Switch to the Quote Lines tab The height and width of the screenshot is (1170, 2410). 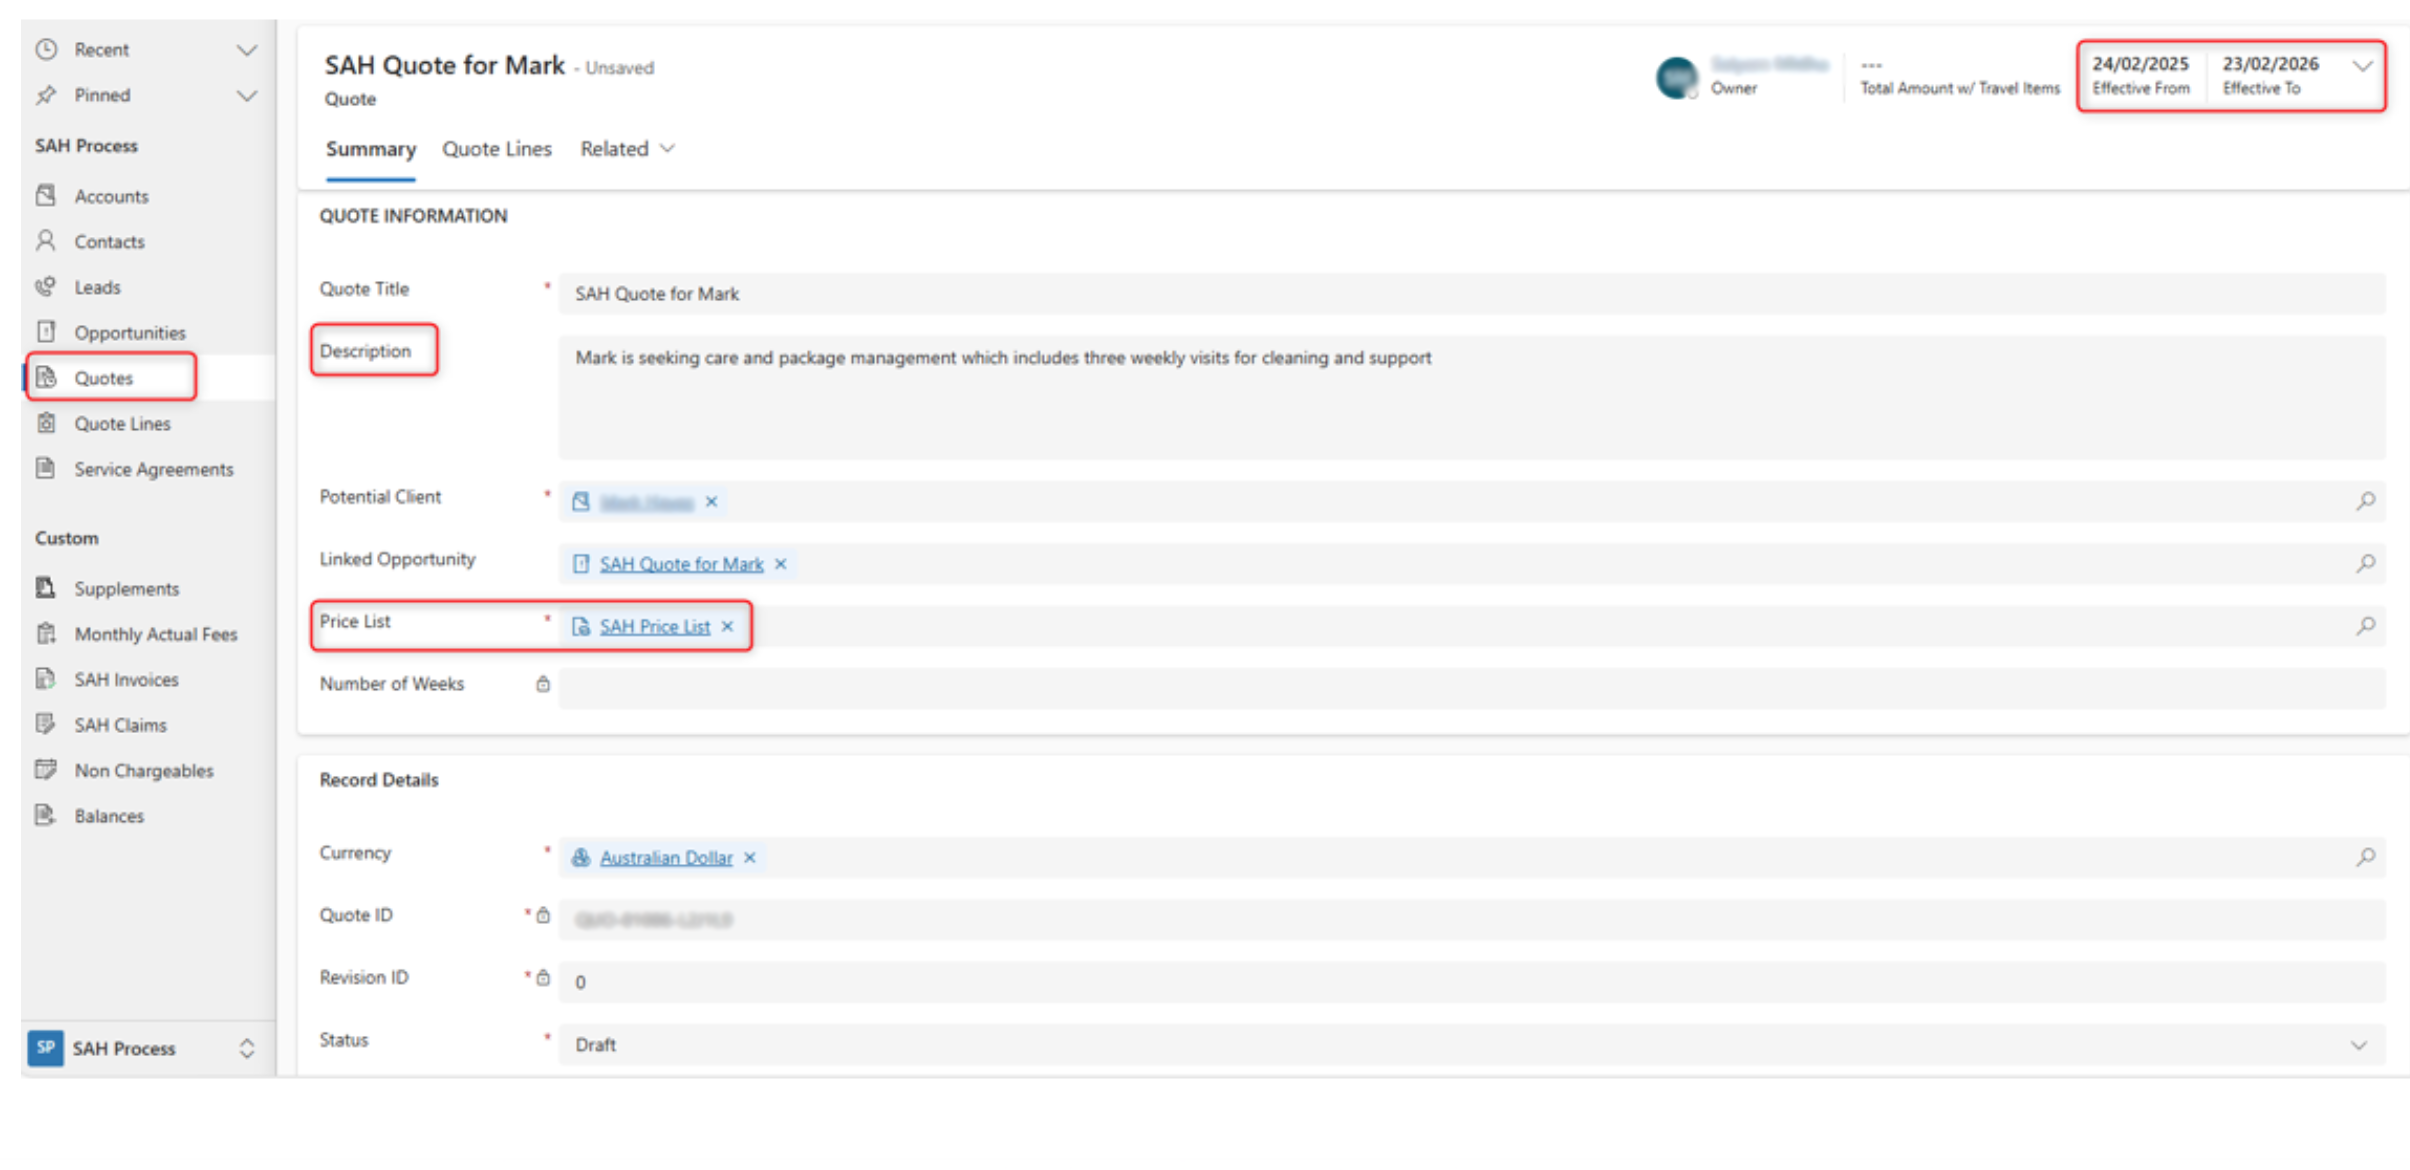click(x=497, y=149)
